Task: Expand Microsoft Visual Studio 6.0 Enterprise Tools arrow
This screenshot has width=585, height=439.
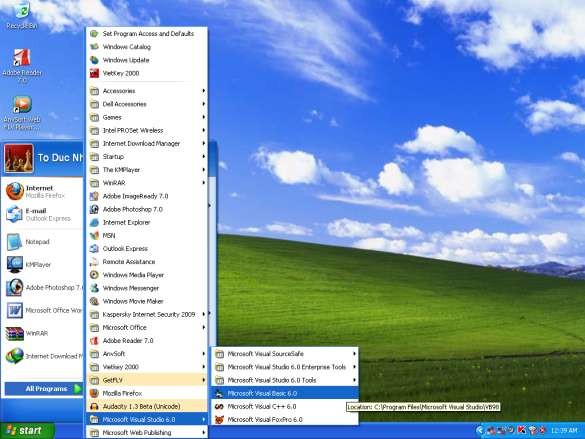Action: coord(354,367)
